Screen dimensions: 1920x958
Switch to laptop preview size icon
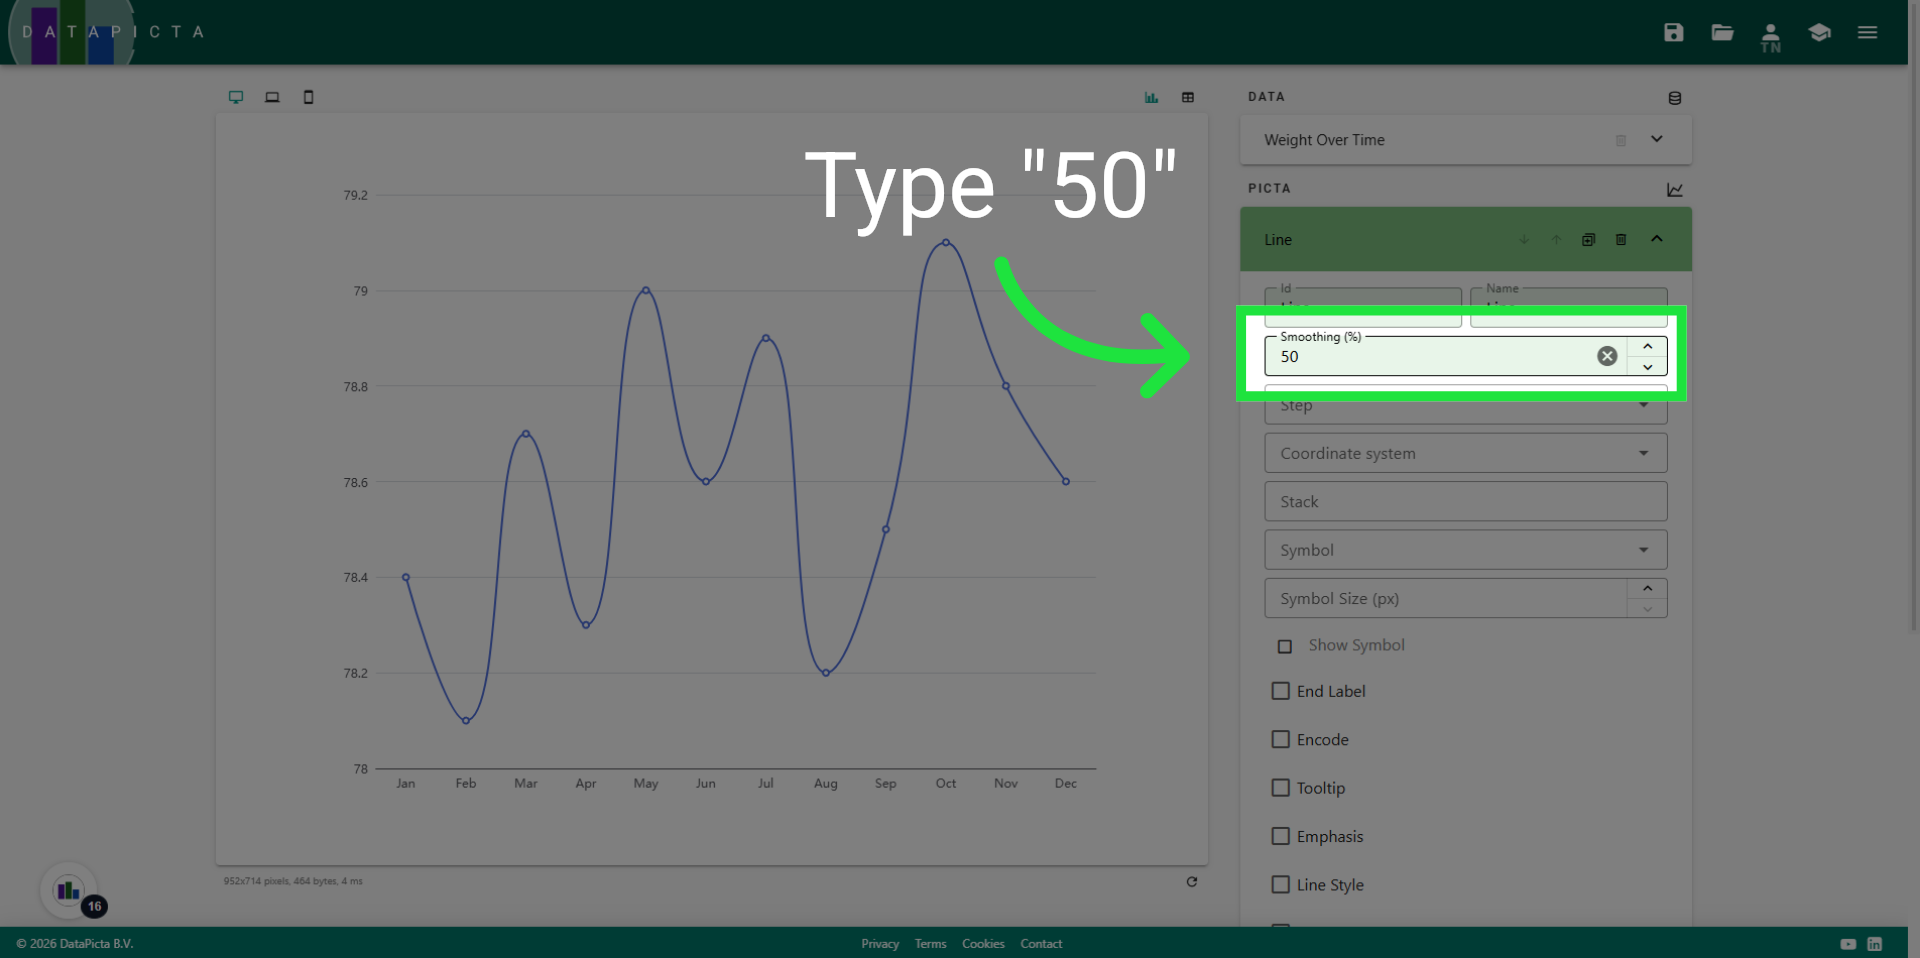click(272, 97)
